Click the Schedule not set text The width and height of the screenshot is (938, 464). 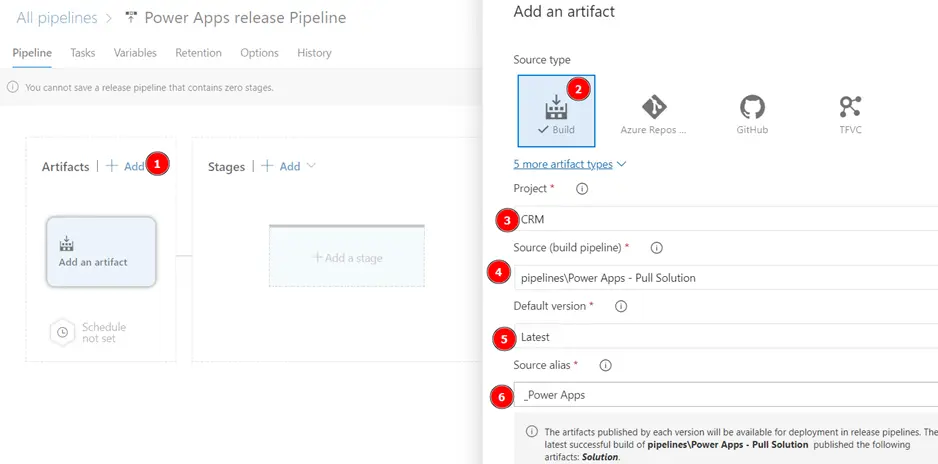pos(104,332)
